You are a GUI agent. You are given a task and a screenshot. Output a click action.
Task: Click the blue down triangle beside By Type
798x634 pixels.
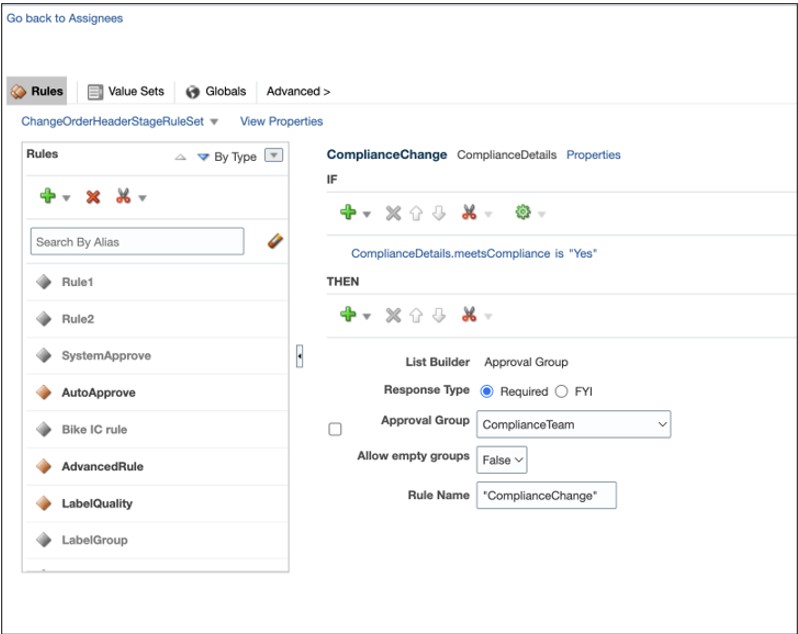tap(203, 157)
